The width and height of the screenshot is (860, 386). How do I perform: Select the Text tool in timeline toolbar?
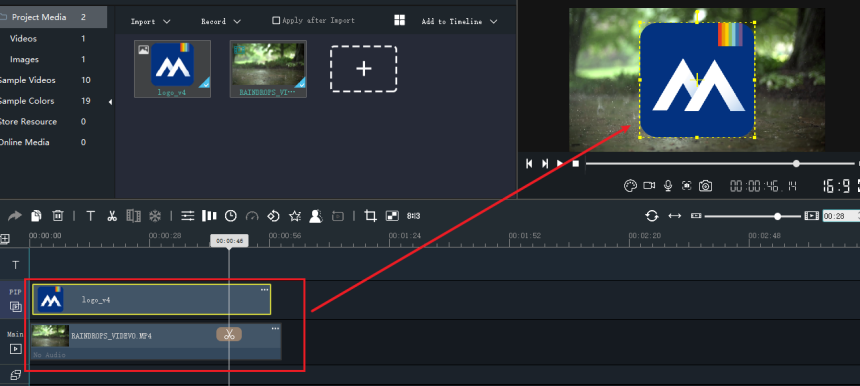click(x=90, y=216)
